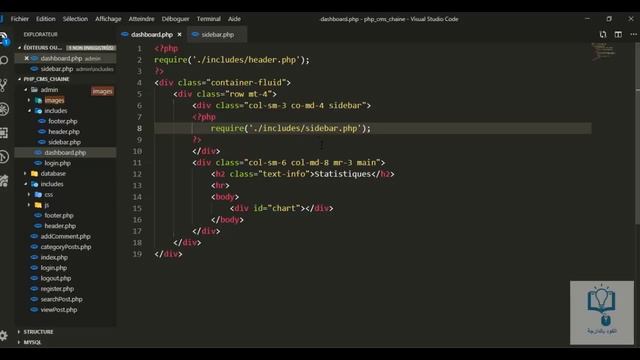The height and width of the screenshot is (360, 640).
Task: Open the editor More Actions ellipsis menu
Action: point(633,35)
